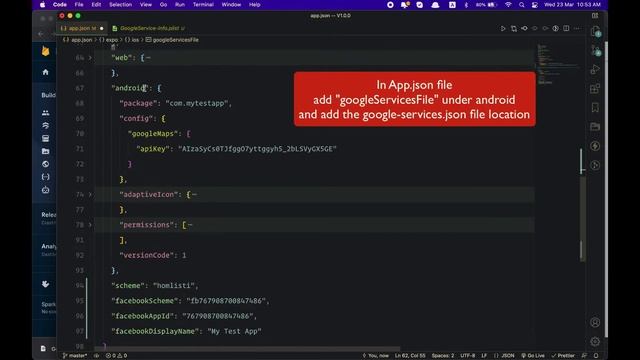Open Firebase Realtime Database icon in sidebar

click(x=45, y=138)
